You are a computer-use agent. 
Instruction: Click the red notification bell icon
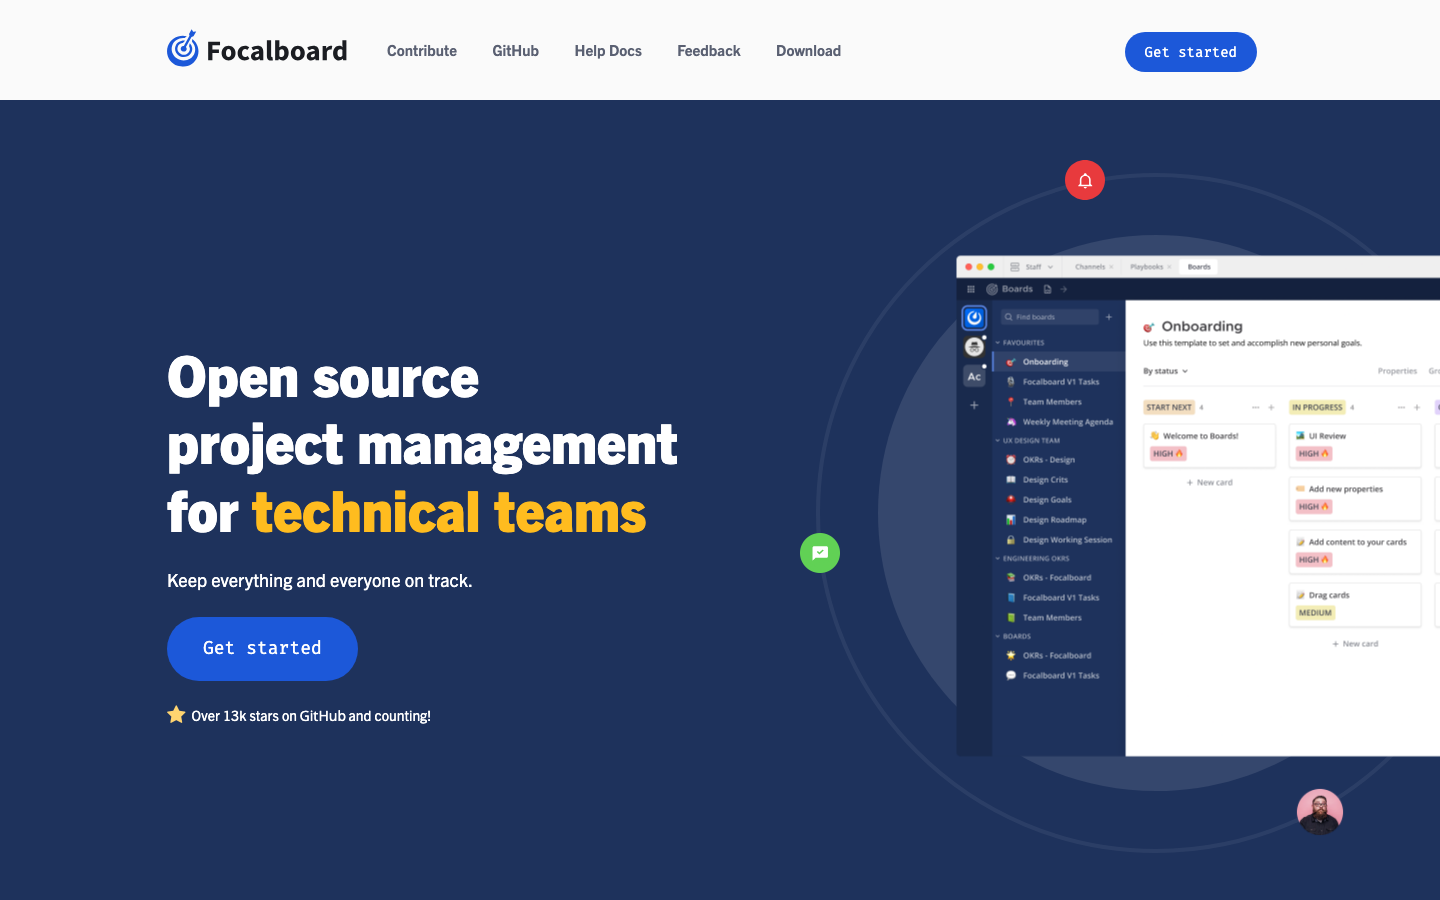[1085, 180]
